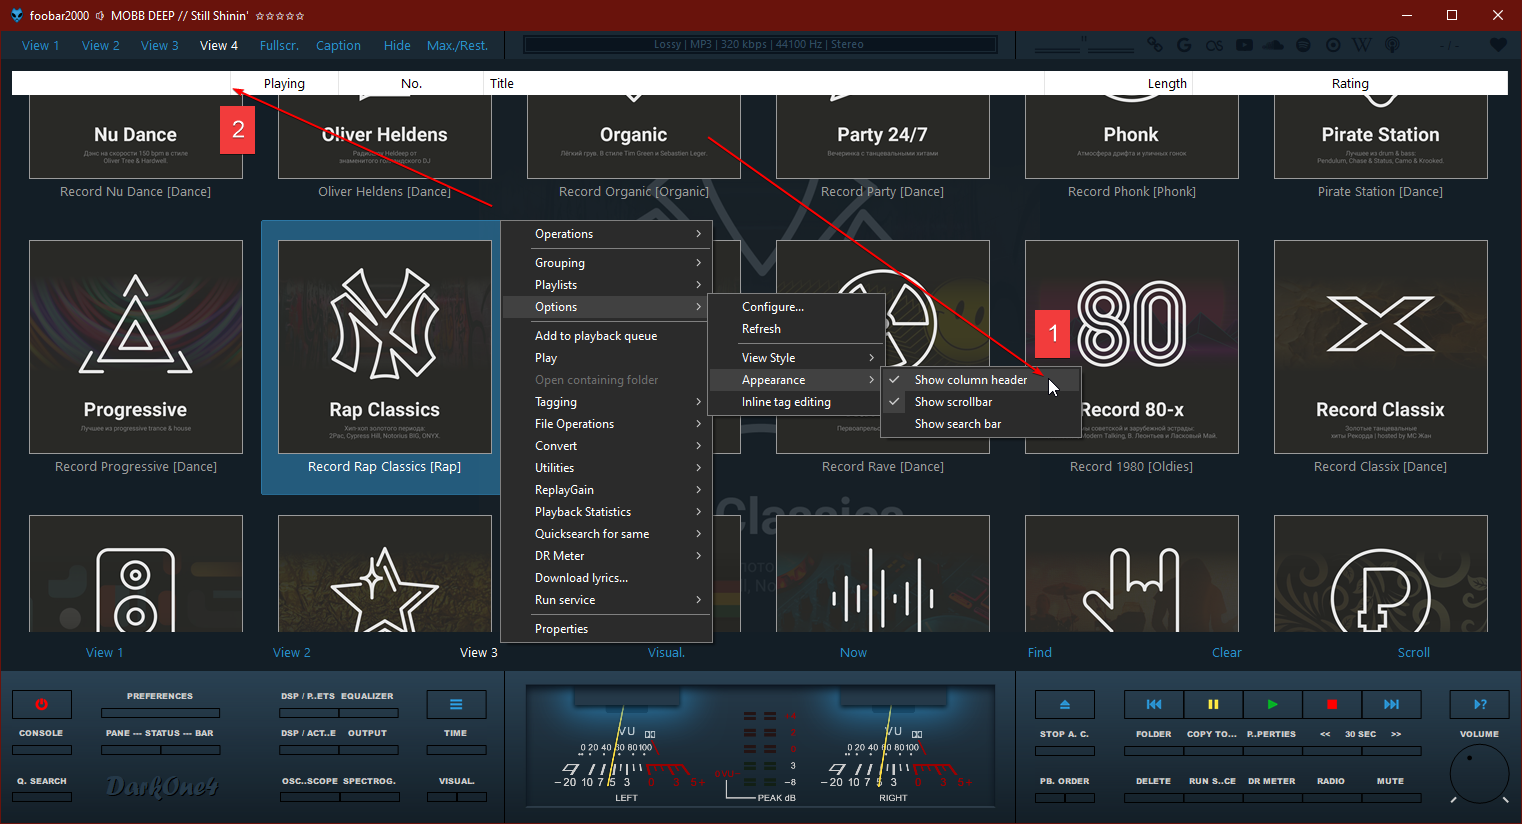The height and width of the screenshot is (824, 1522).
Task: Click the heart favorite icon
Action: 1498,45
